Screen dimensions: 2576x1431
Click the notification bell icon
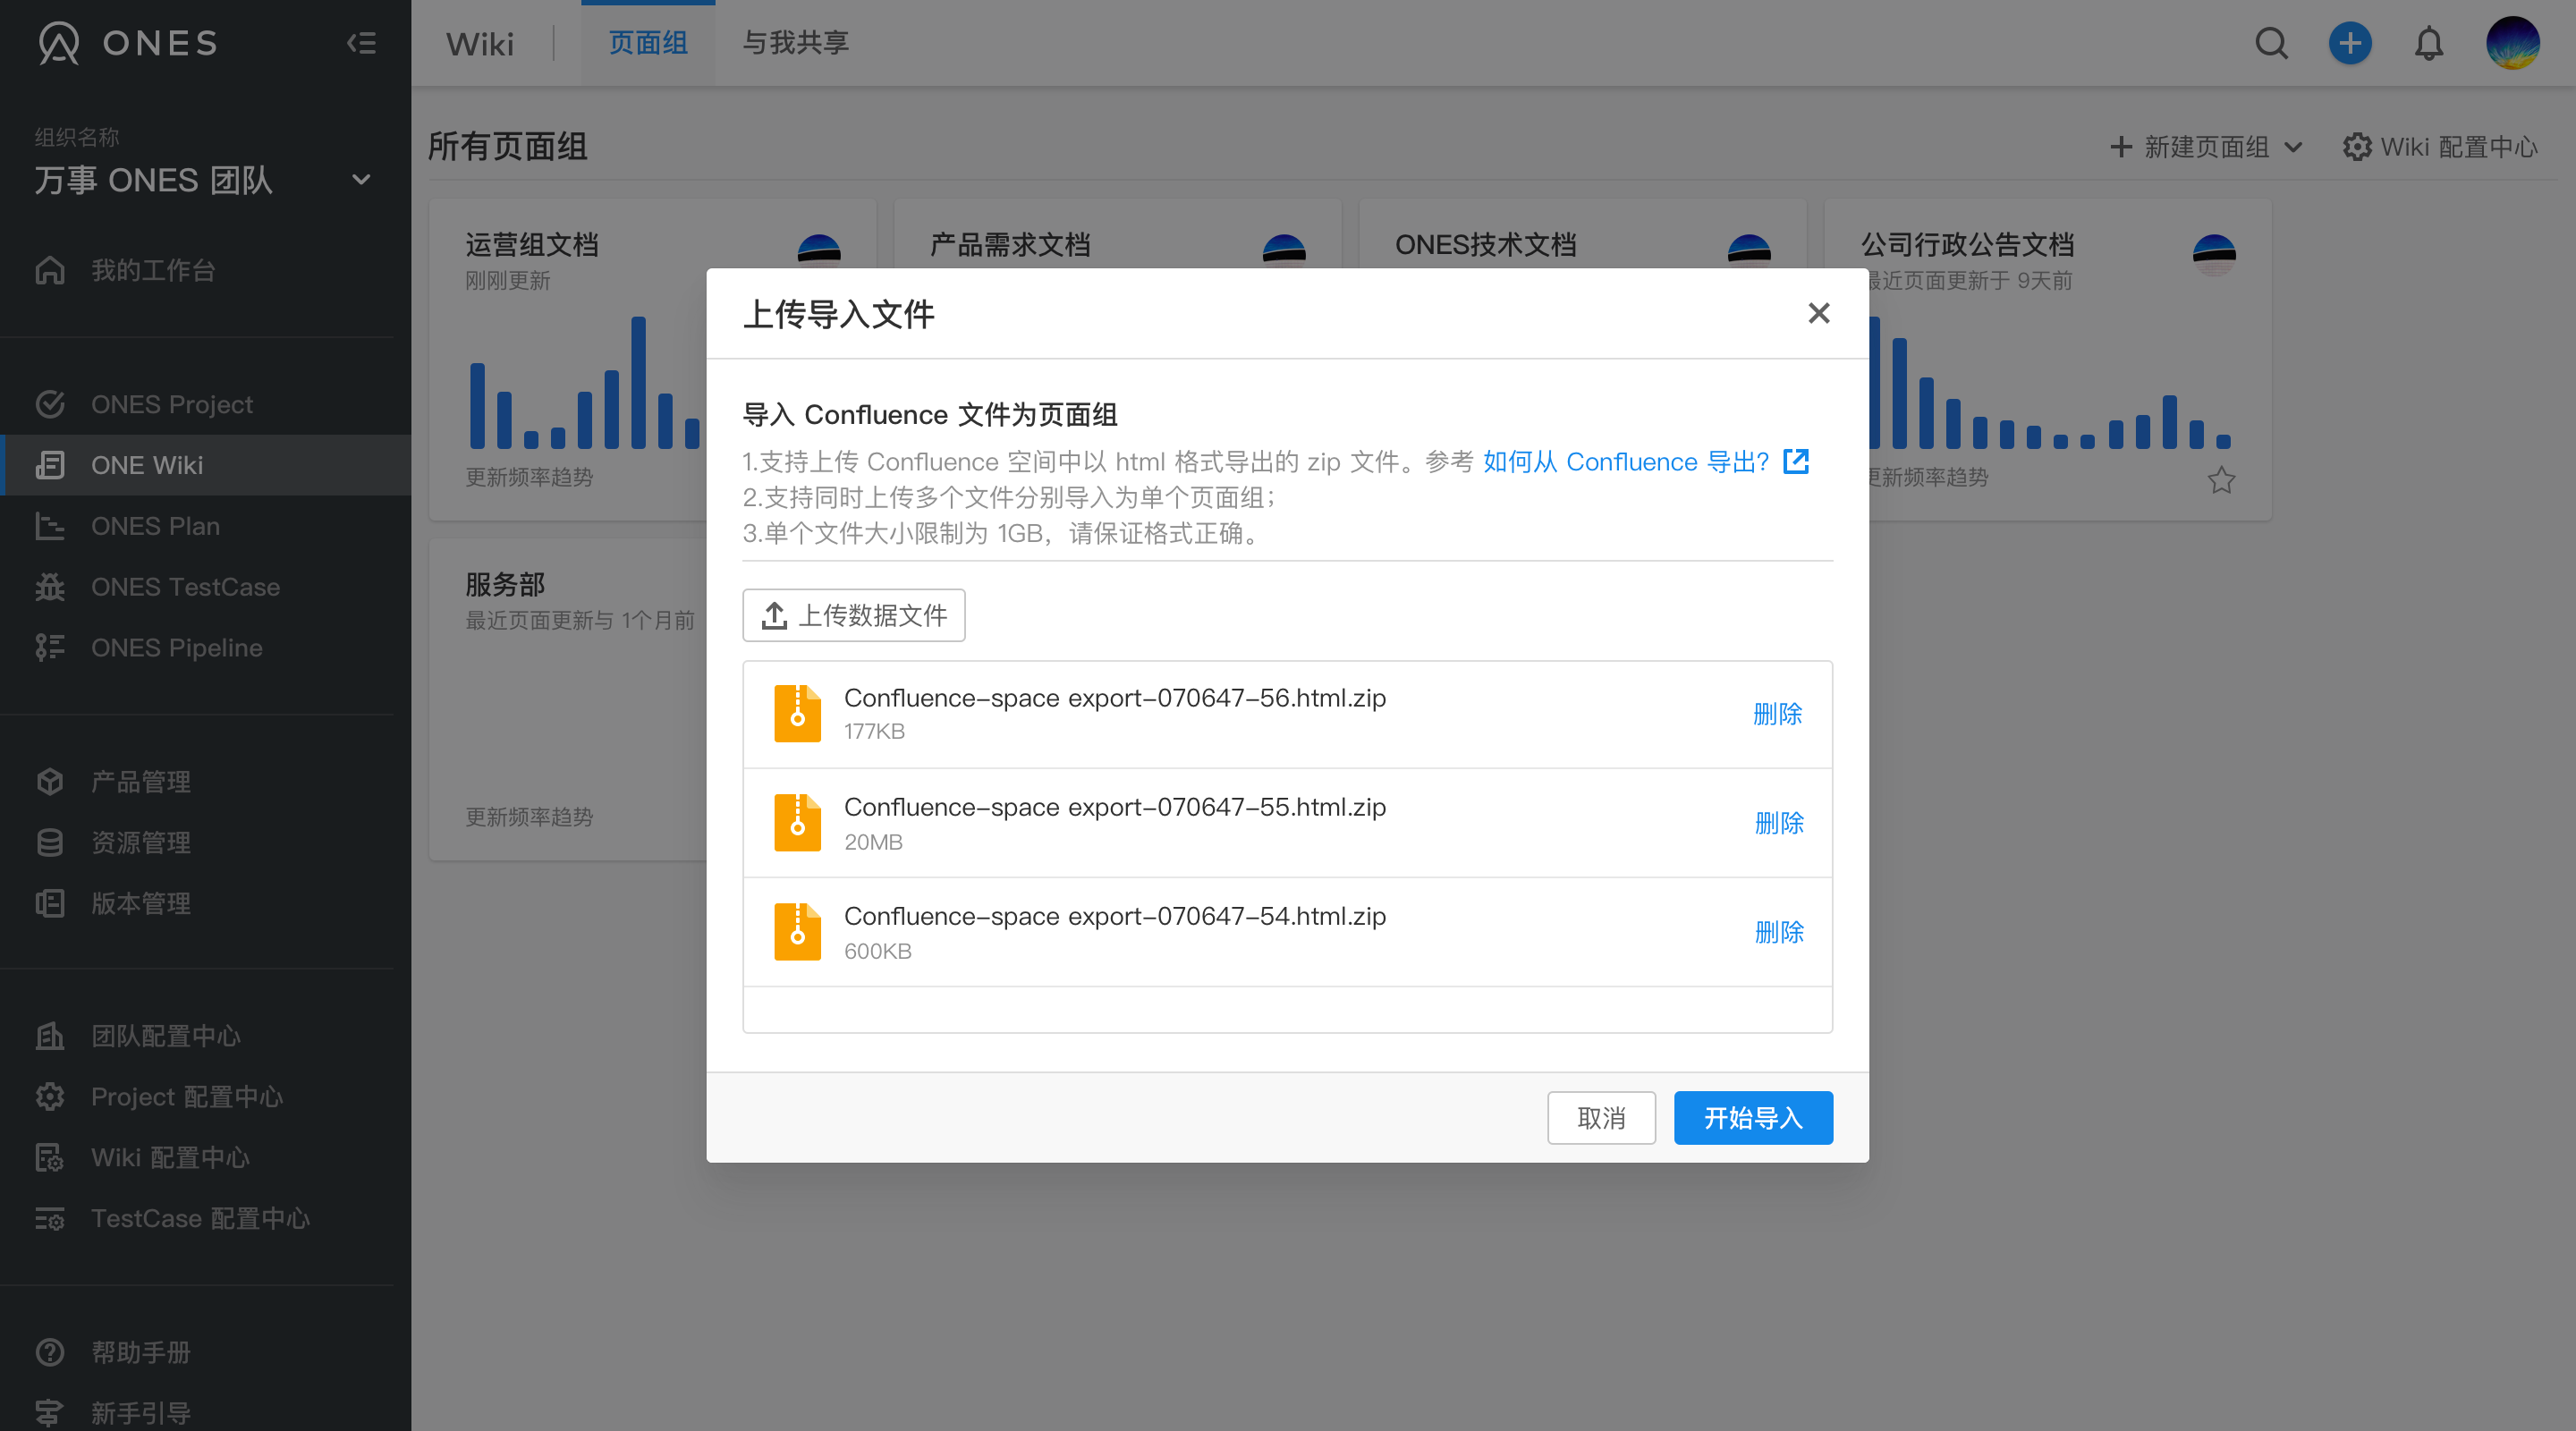tap(2428, 43)
